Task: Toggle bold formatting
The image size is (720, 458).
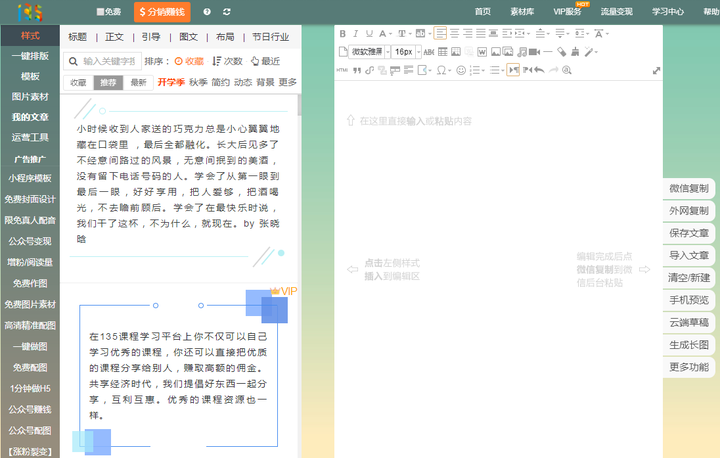Action: [x=343, y=34]
